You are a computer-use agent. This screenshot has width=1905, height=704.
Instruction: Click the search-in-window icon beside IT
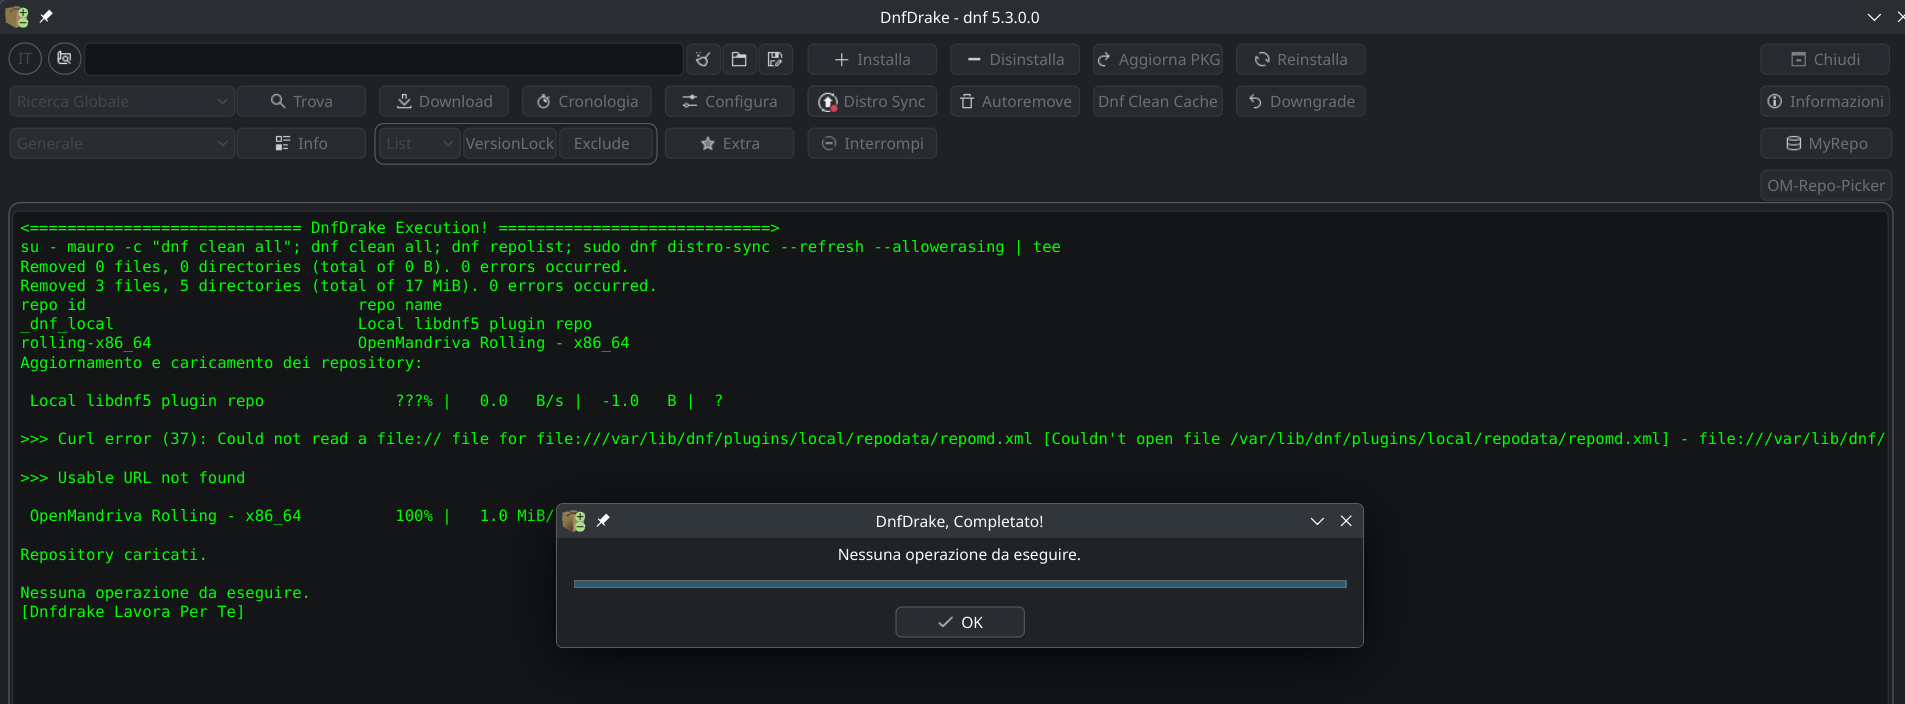64,59
